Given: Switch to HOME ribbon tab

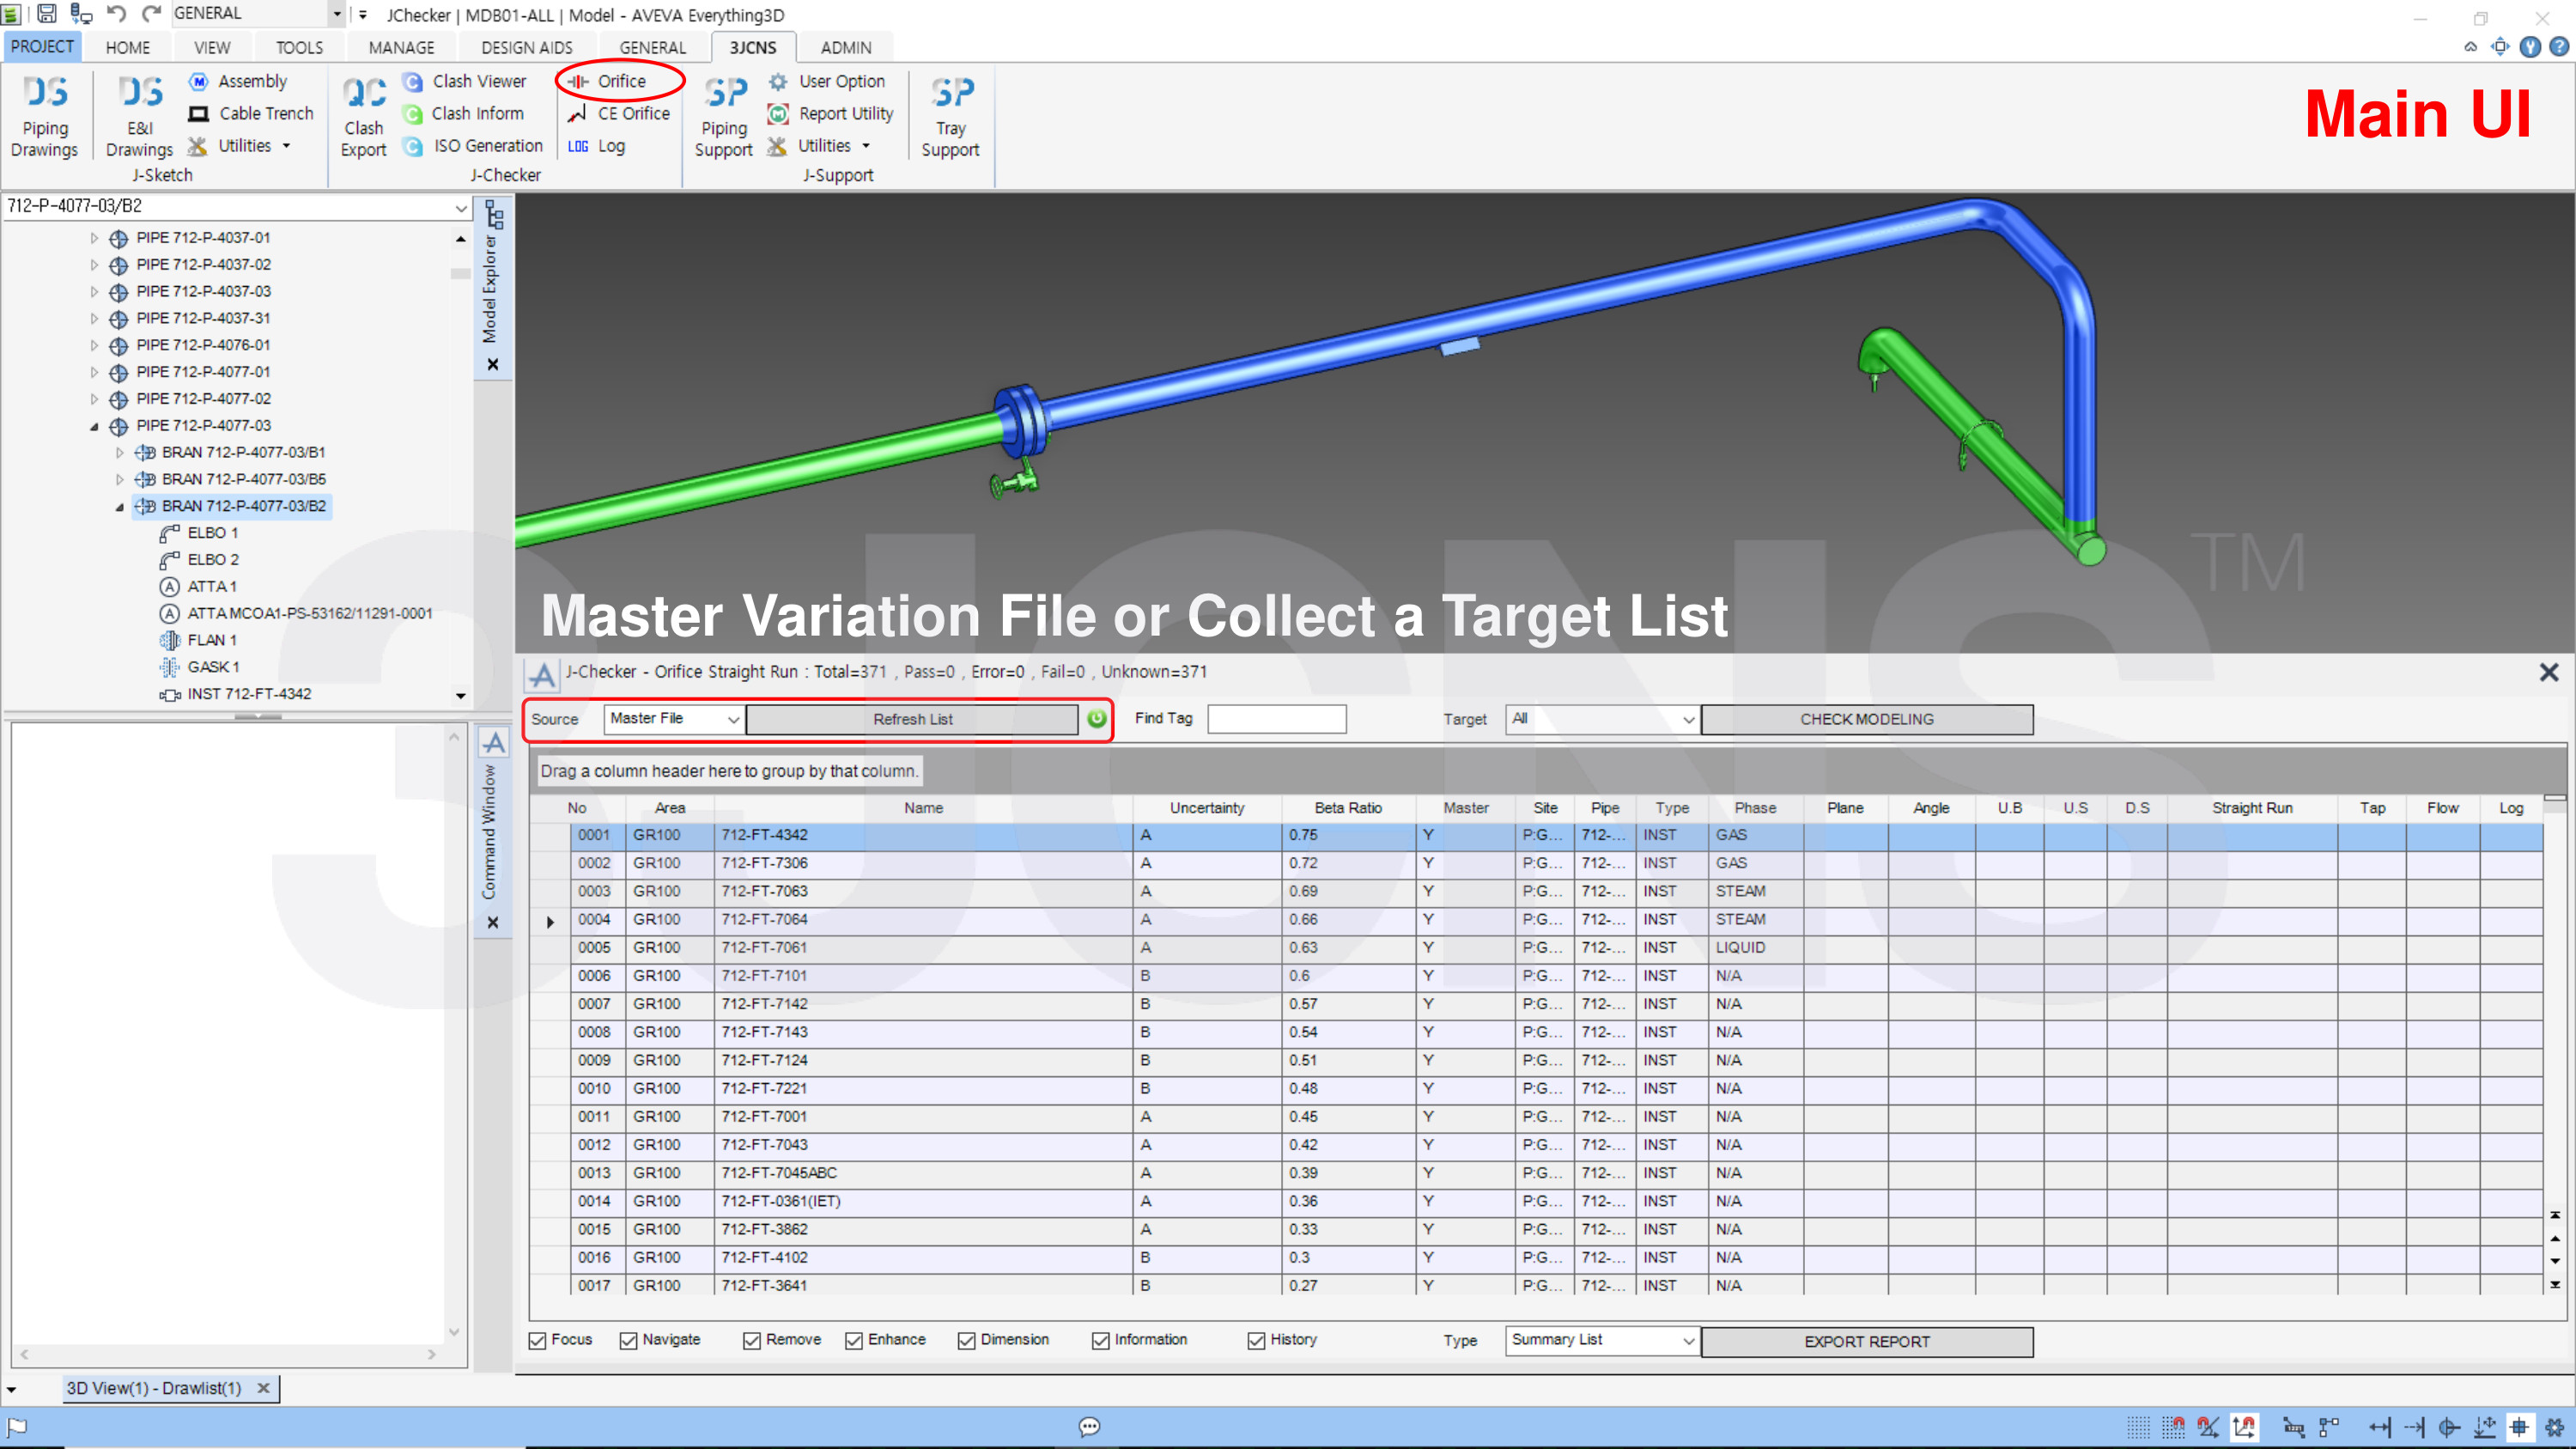Looking at the screenshot, I should [x=128, y=47].
